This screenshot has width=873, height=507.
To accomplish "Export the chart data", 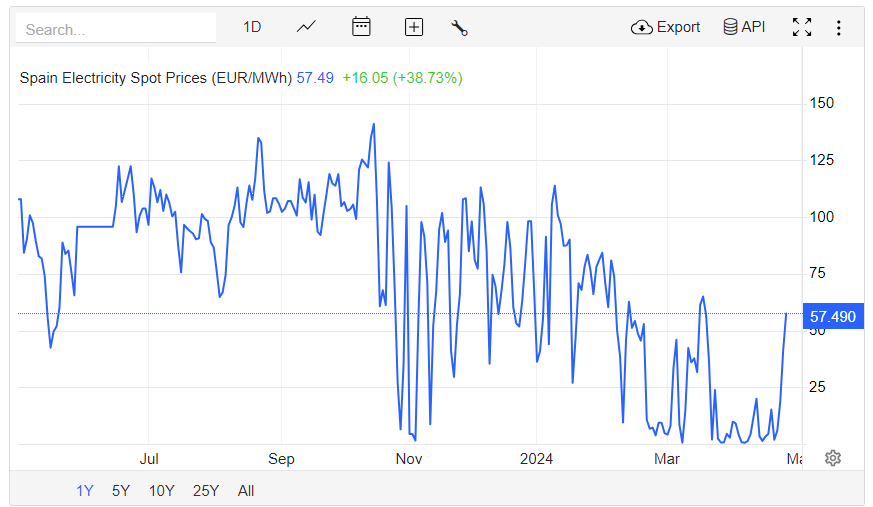I will 665,27.
